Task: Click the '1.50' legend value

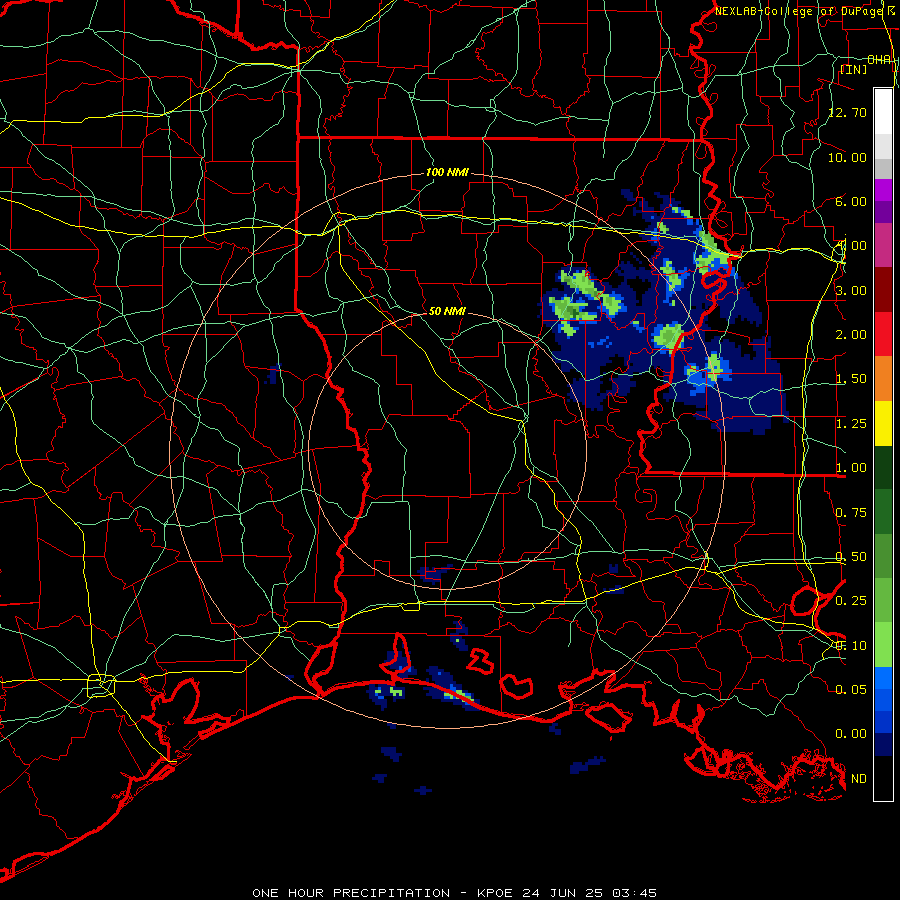Action: (x=851, y=379)
